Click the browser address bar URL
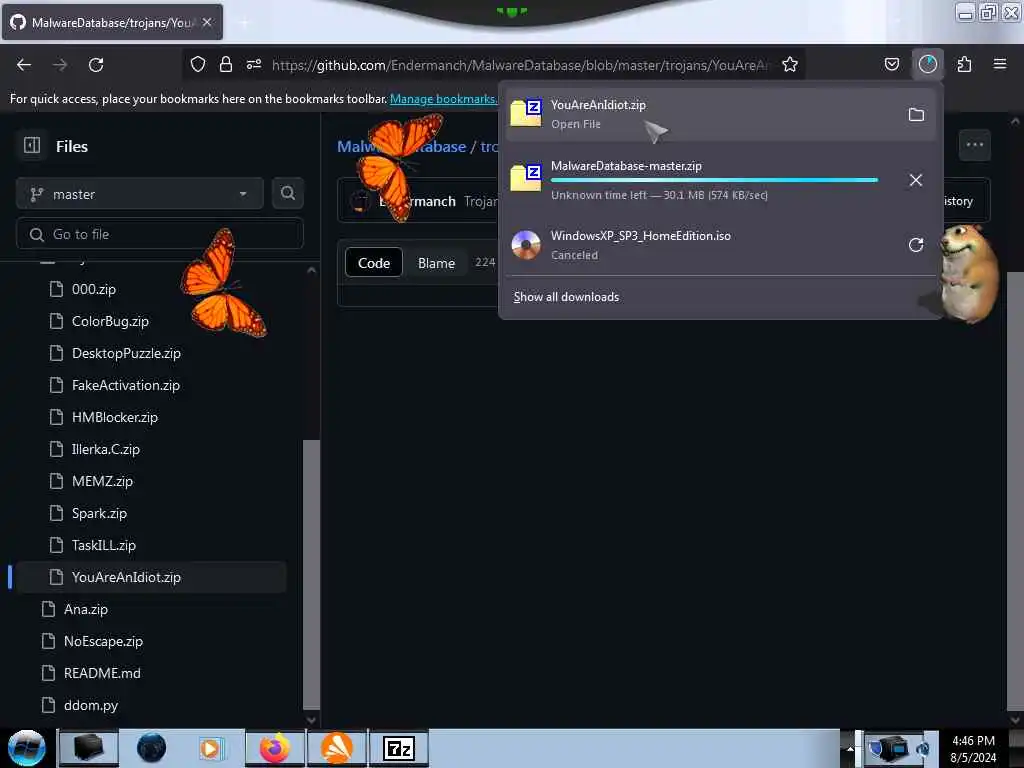Image resolution: width=1024 pixels, height=768 pixels. click(521, 65)
